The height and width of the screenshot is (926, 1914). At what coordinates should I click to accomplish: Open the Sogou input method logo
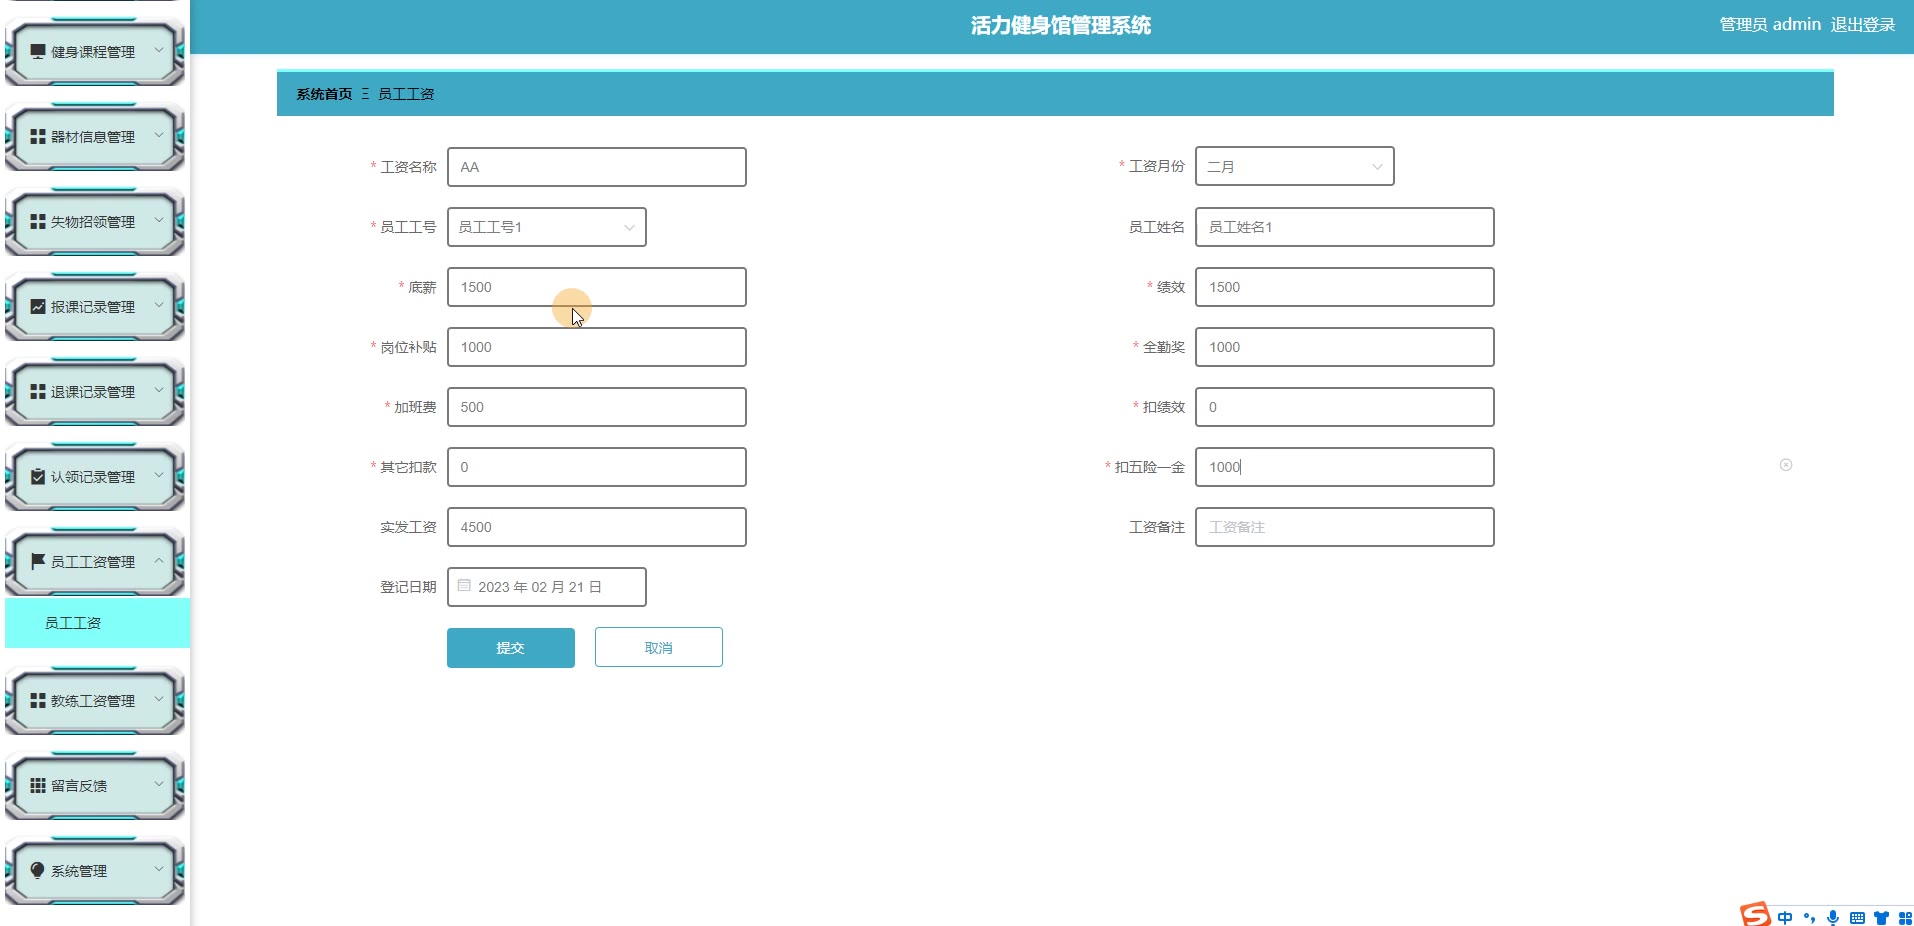(1755, 914)
